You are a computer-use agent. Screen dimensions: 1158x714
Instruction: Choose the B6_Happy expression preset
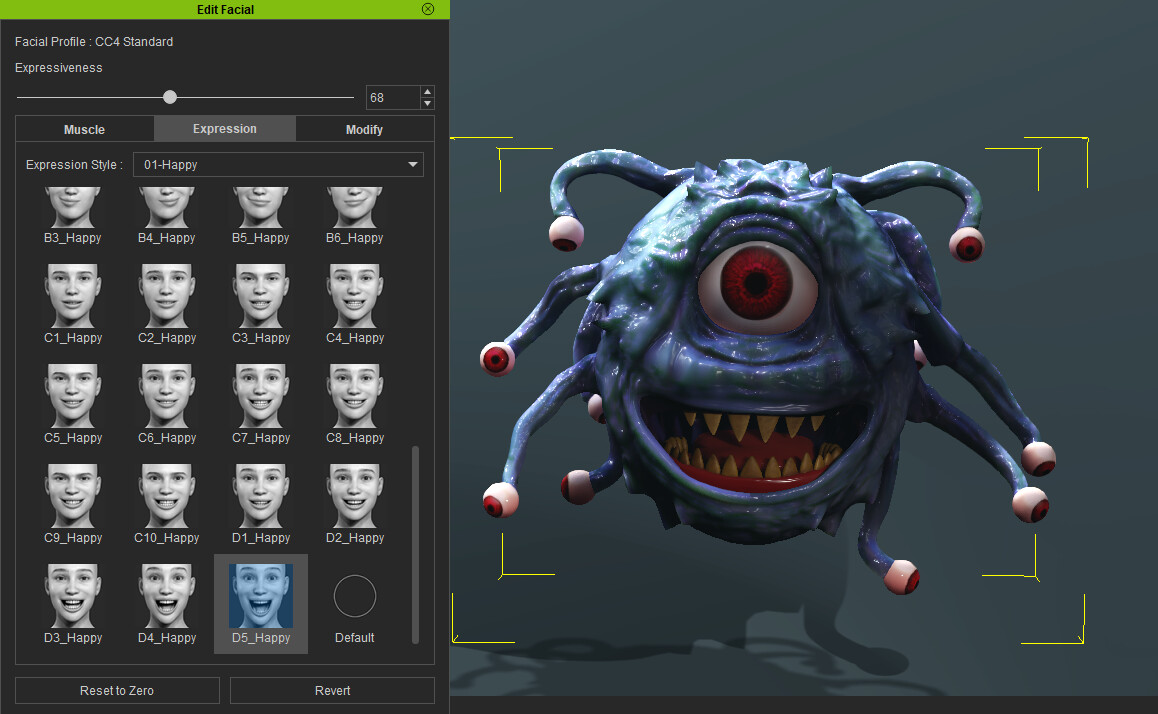coord(355,208)
